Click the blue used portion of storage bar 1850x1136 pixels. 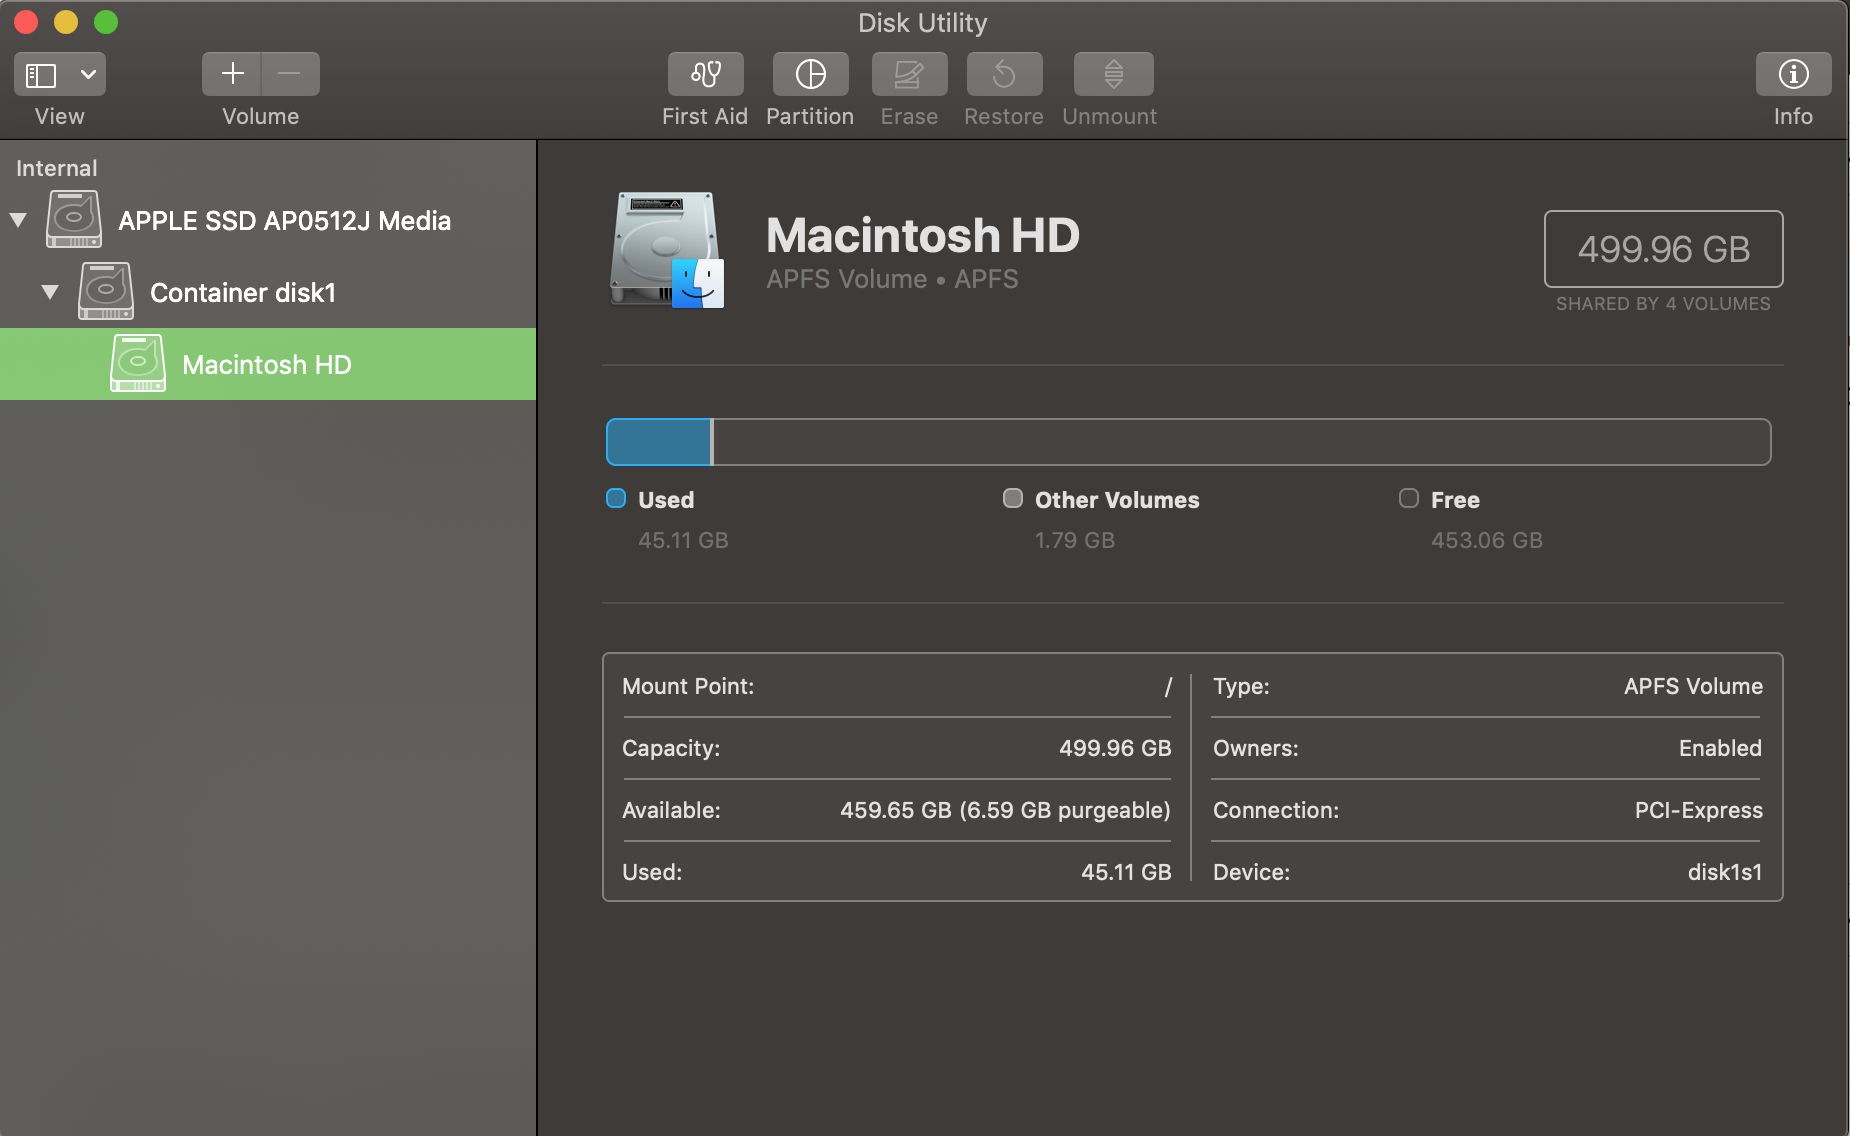coord(659,442)
